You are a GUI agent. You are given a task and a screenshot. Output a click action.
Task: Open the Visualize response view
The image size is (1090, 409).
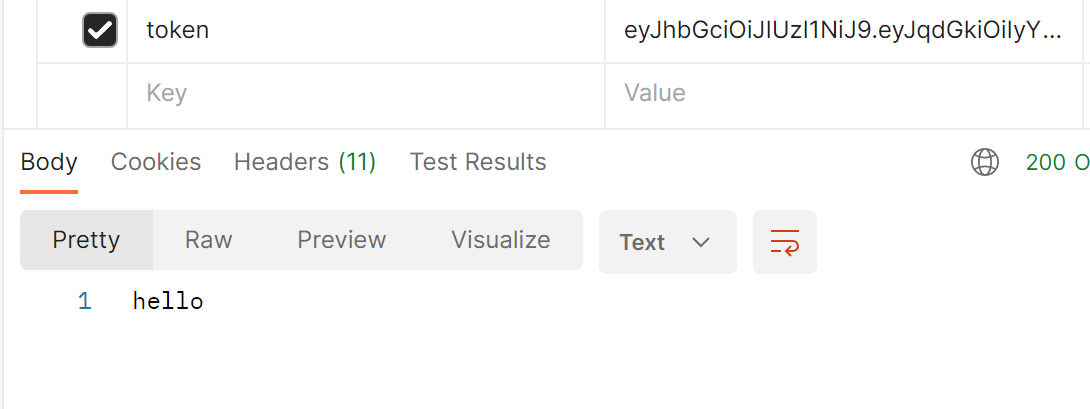pyautogui.click(x=500, y=240)
